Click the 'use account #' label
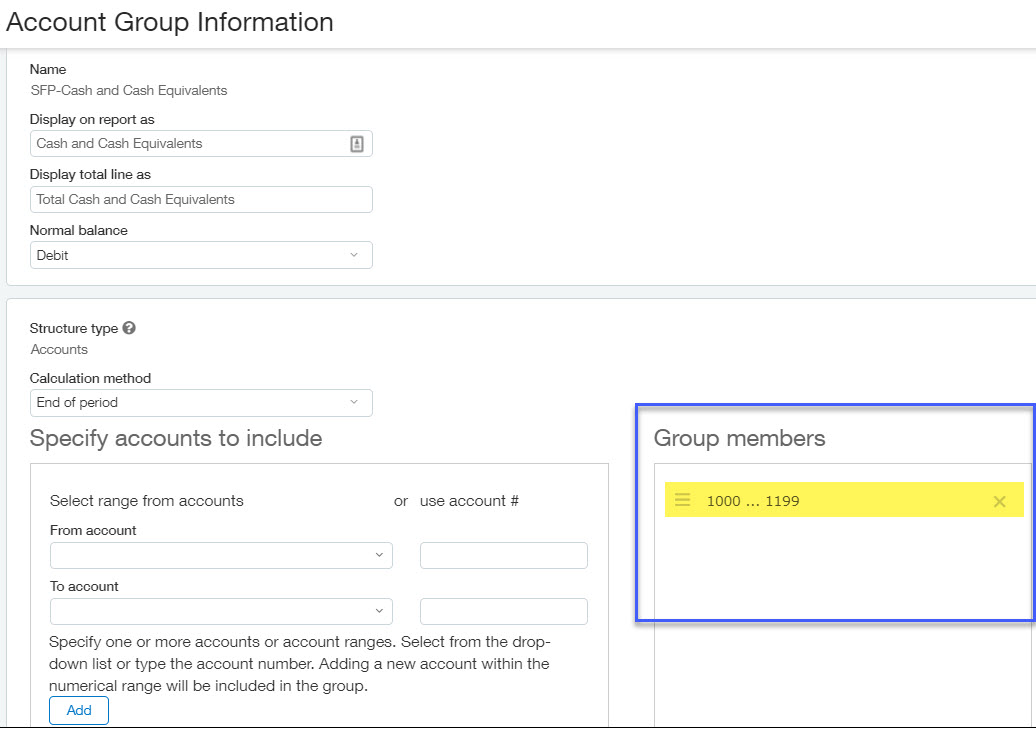 click(x=469, y=501)
